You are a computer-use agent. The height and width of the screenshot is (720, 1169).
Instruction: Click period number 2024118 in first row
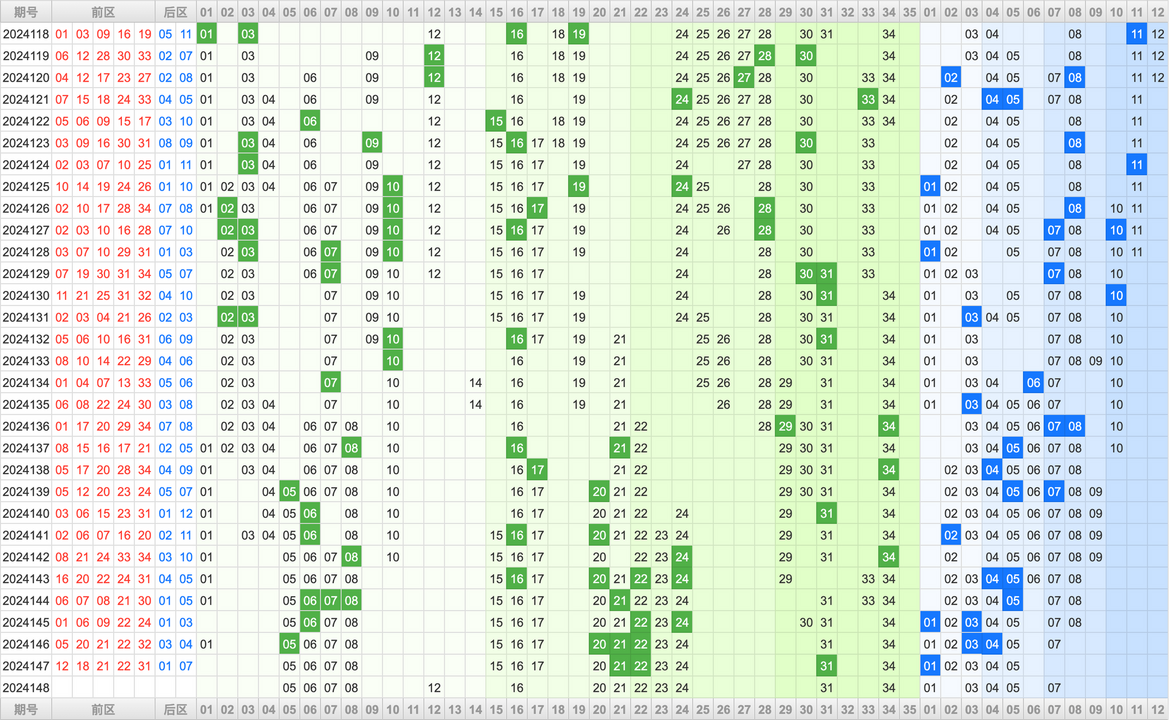26,33
